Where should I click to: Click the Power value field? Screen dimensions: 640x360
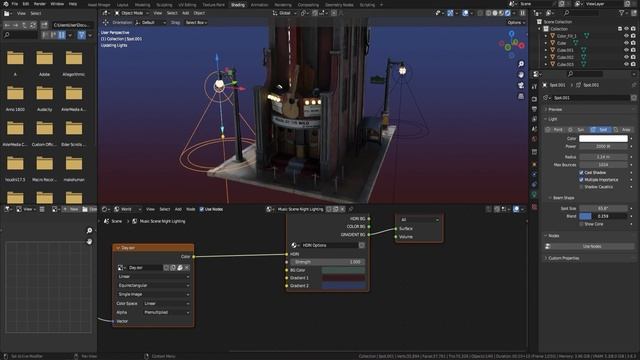click(603, 147)
